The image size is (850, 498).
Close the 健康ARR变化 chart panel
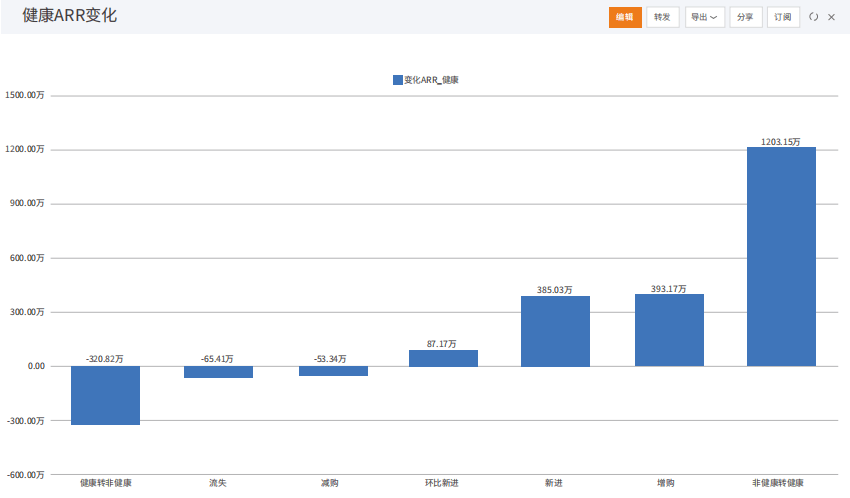click(832, 17)
